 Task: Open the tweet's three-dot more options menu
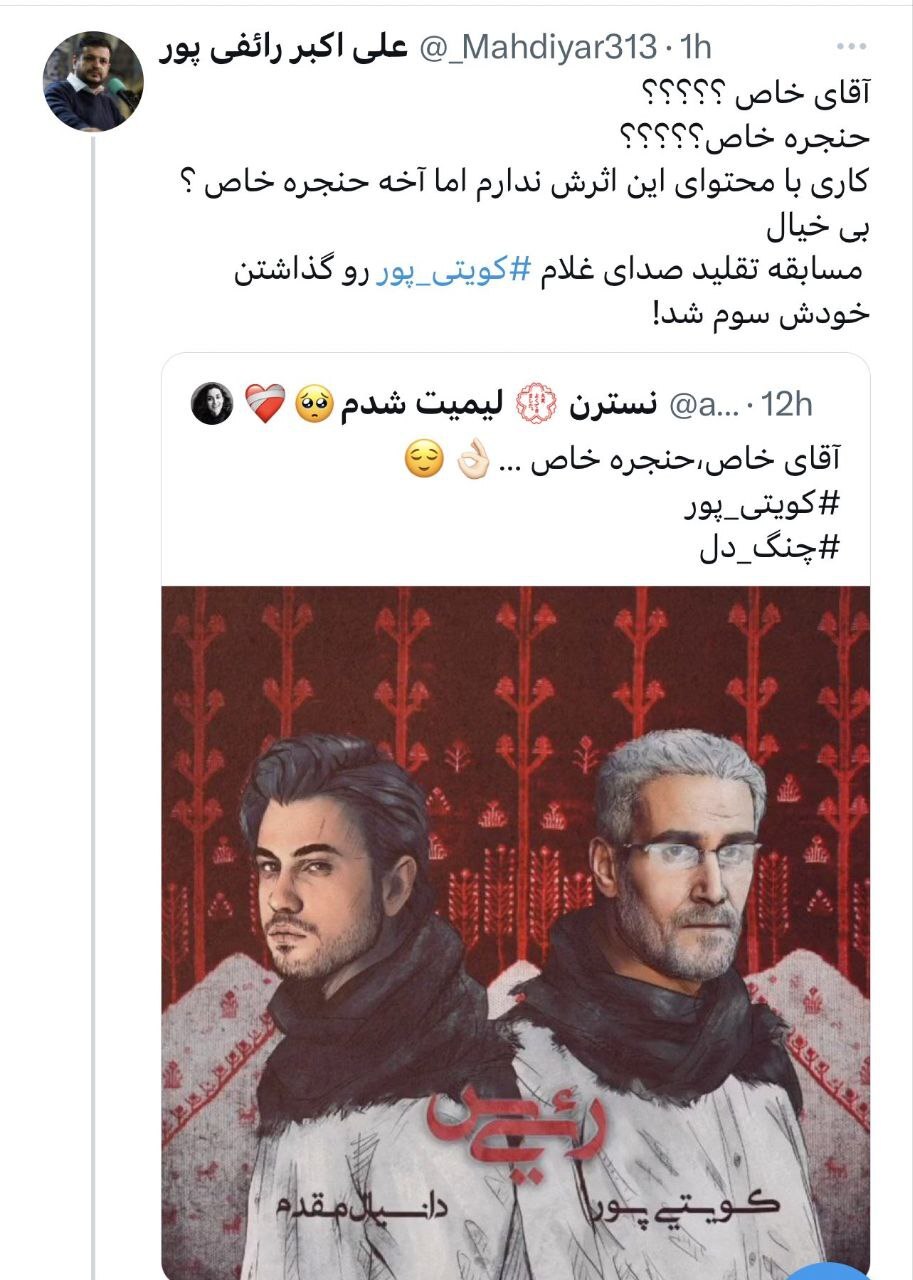click(x=854, y=48)
